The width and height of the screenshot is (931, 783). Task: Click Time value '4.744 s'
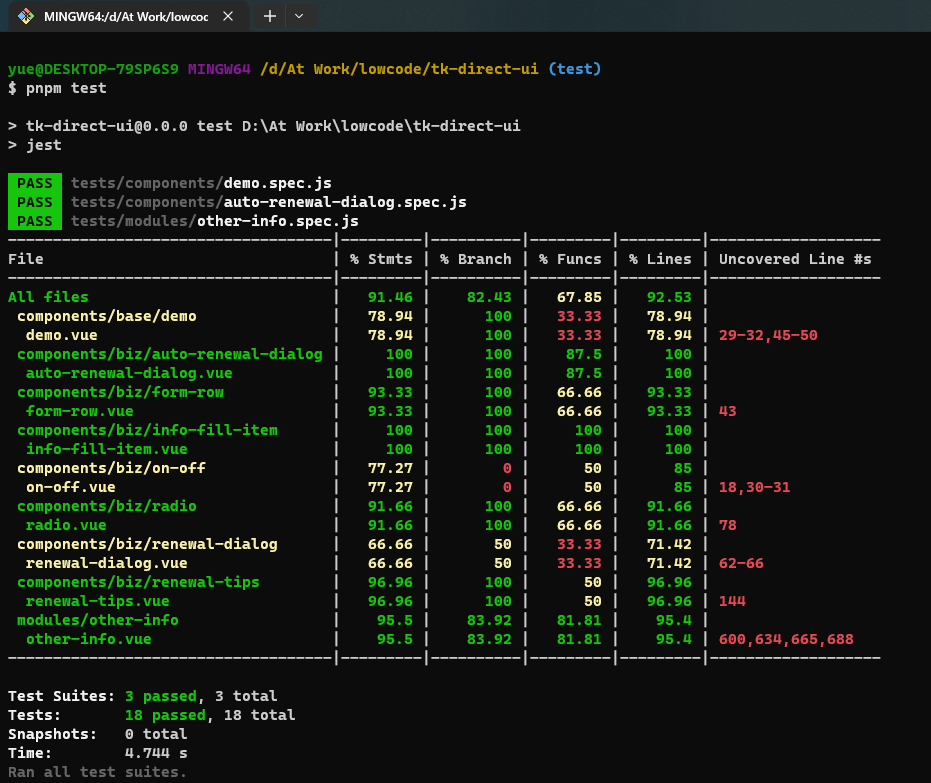[x=156, y=753]
